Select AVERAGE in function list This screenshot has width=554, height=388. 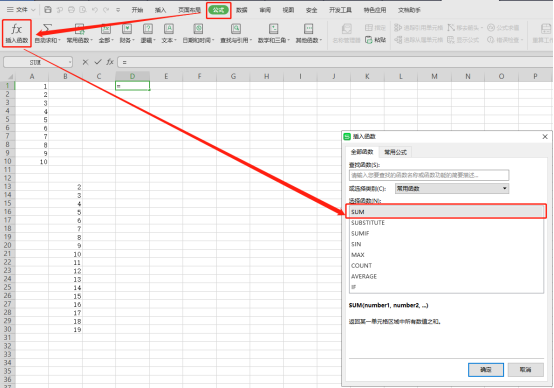[x=446, y=276]
